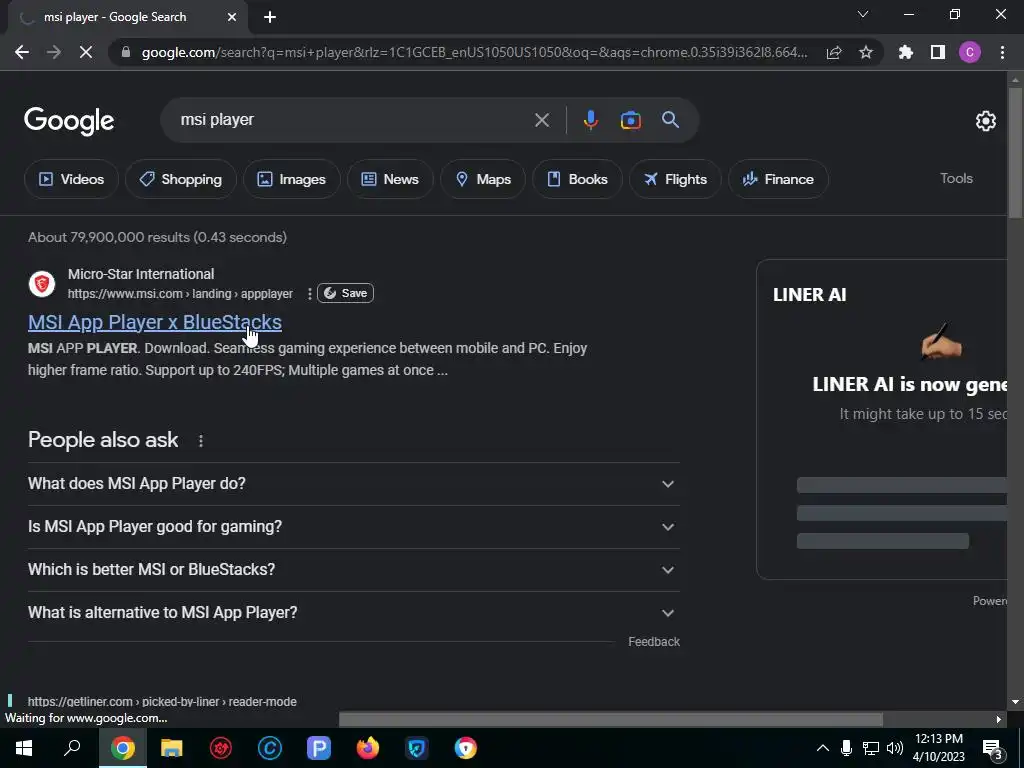Select the Images filter
This screenshot has width=1024, height=768.
coord(292,179)
